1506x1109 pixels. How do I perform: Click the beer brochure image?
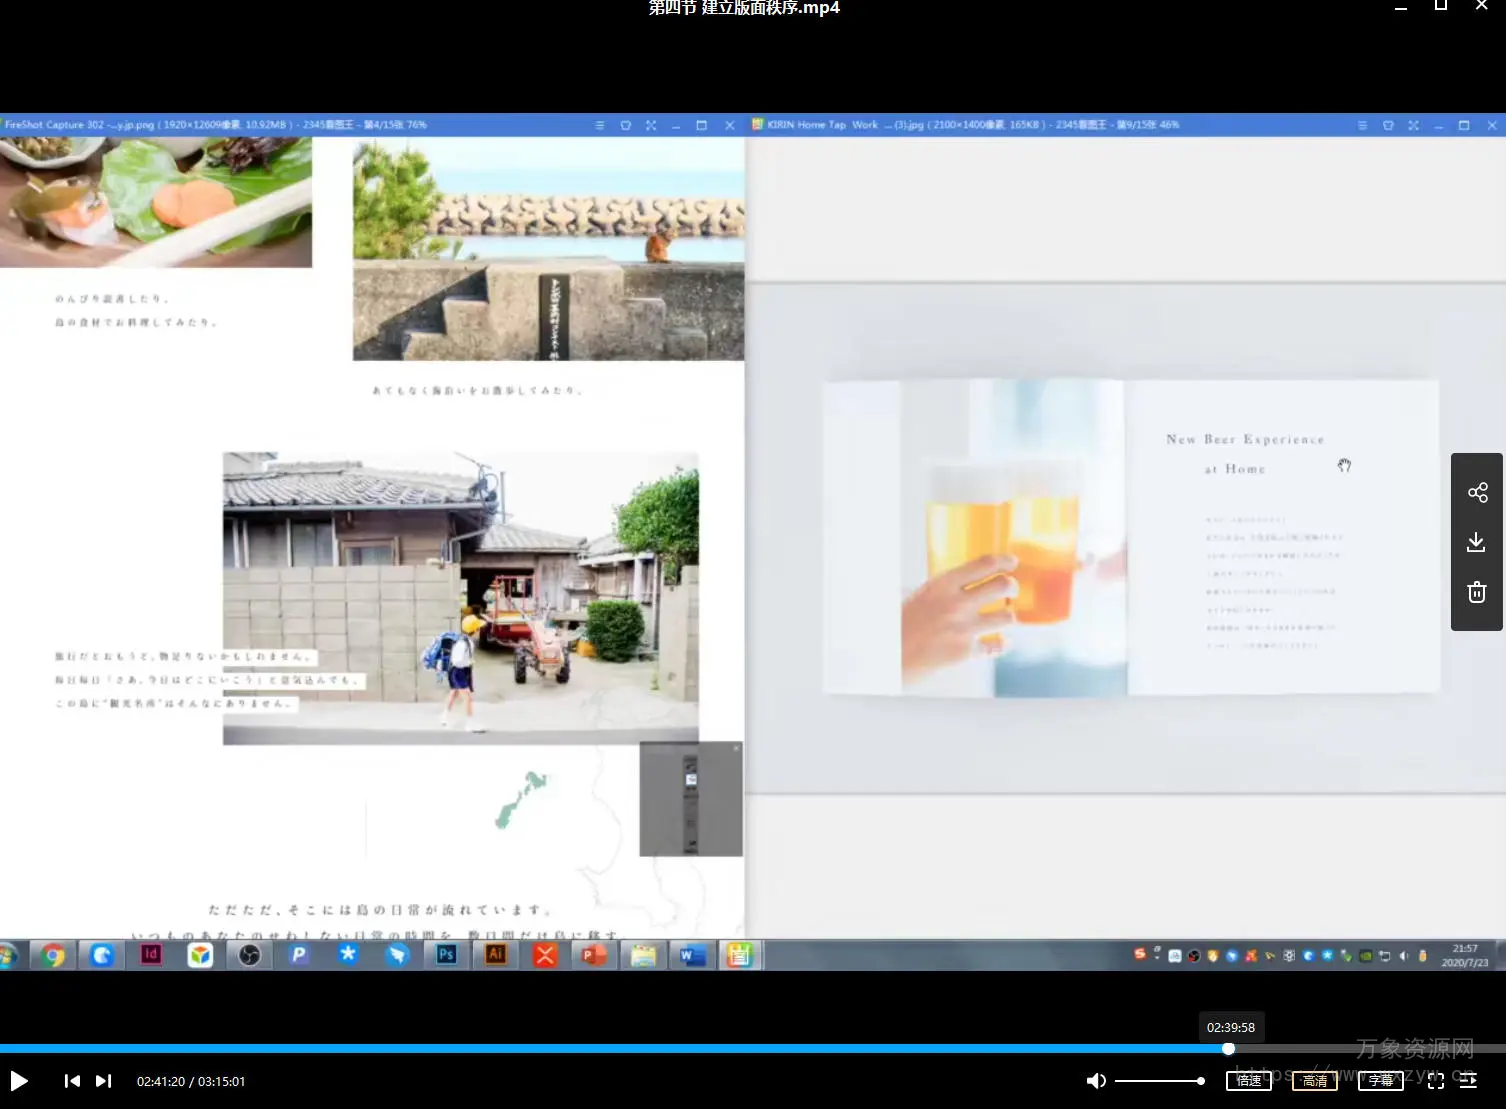click(1130, 537)
